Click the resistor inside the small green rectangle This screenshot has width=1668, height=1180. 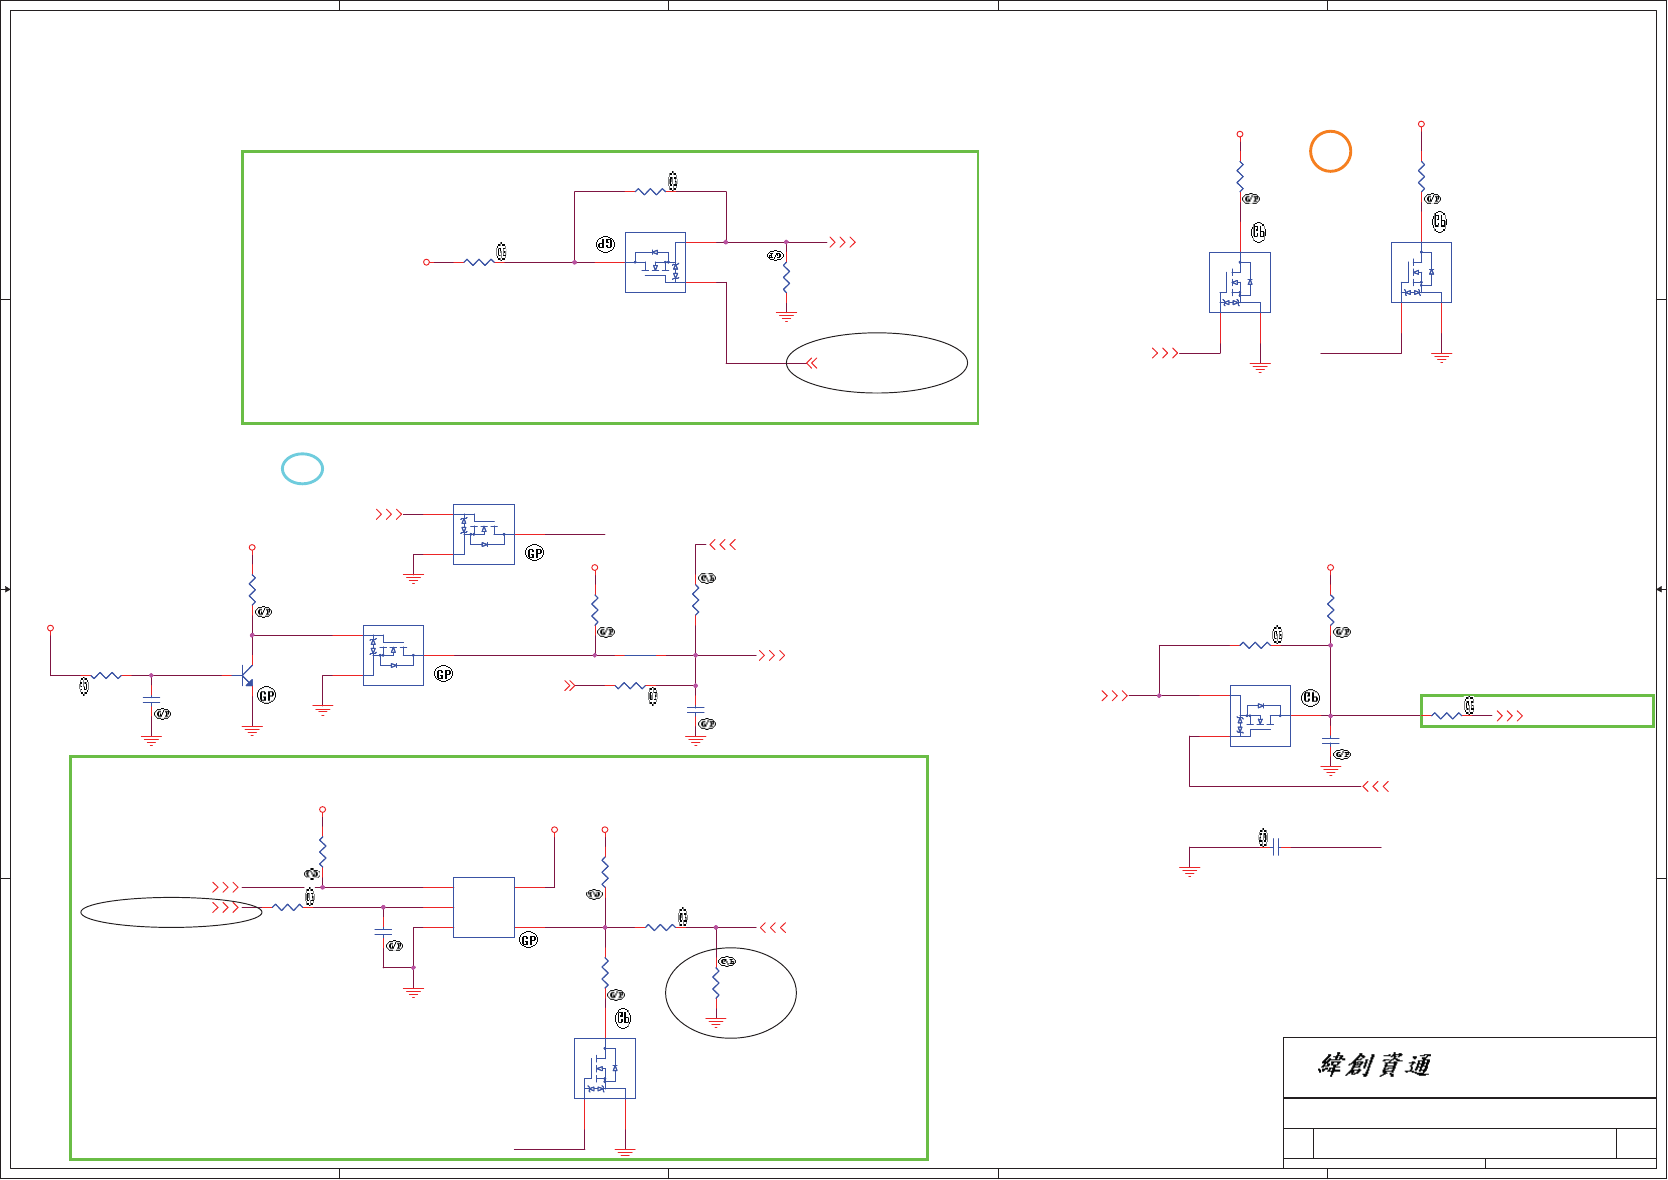pos(1446,715)
